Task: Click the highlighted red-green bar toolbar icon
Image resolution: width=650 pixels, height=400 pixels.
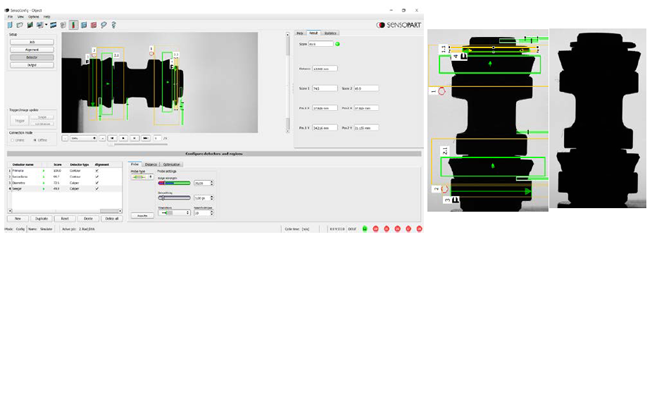Action: click(73, 25)
